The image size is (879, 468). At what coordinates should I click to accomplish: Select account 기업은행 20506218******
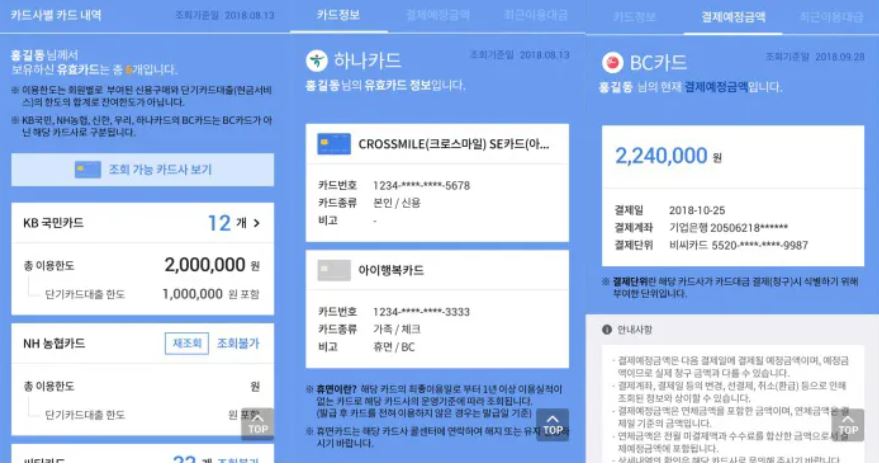point(728,228)
